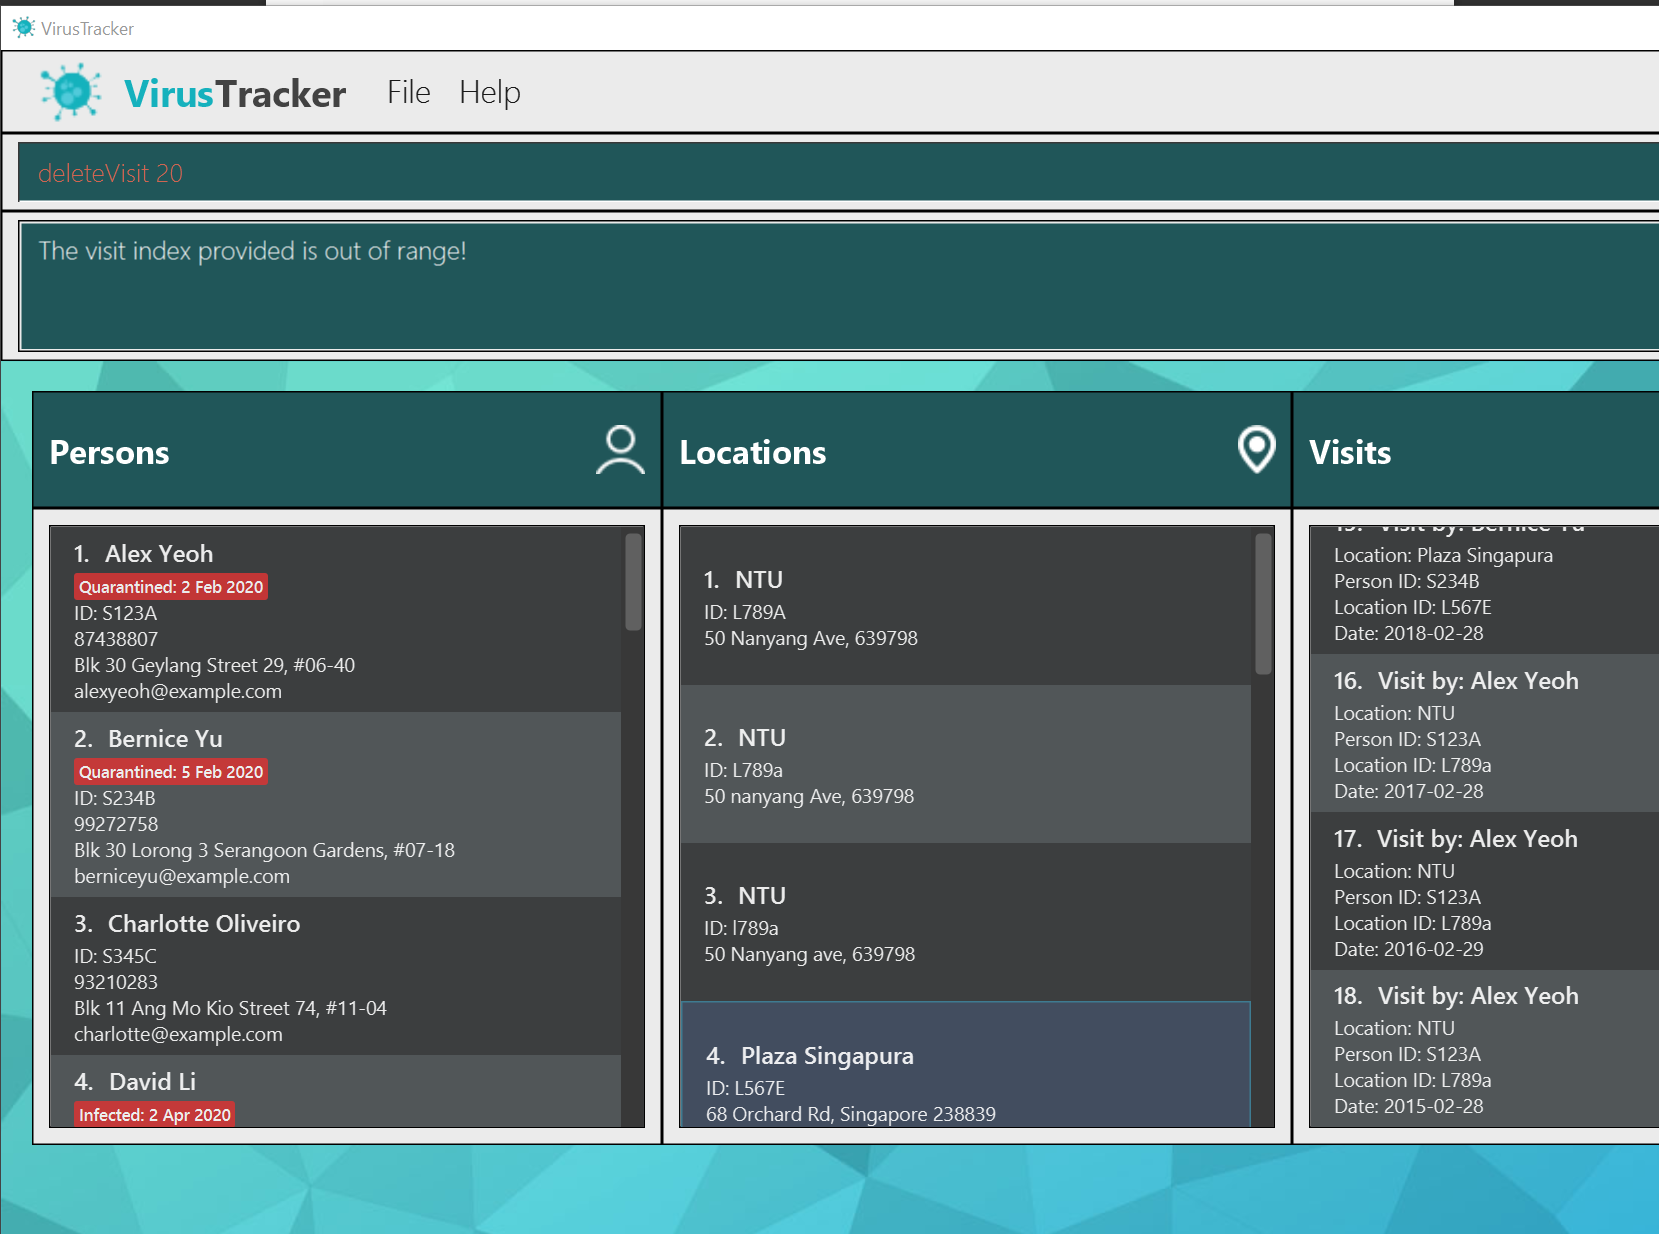Click the VirusTracker title text in header
The height and width of the screenshot is (1234, 1659).
pyautogui.click(x=235, y=93)
